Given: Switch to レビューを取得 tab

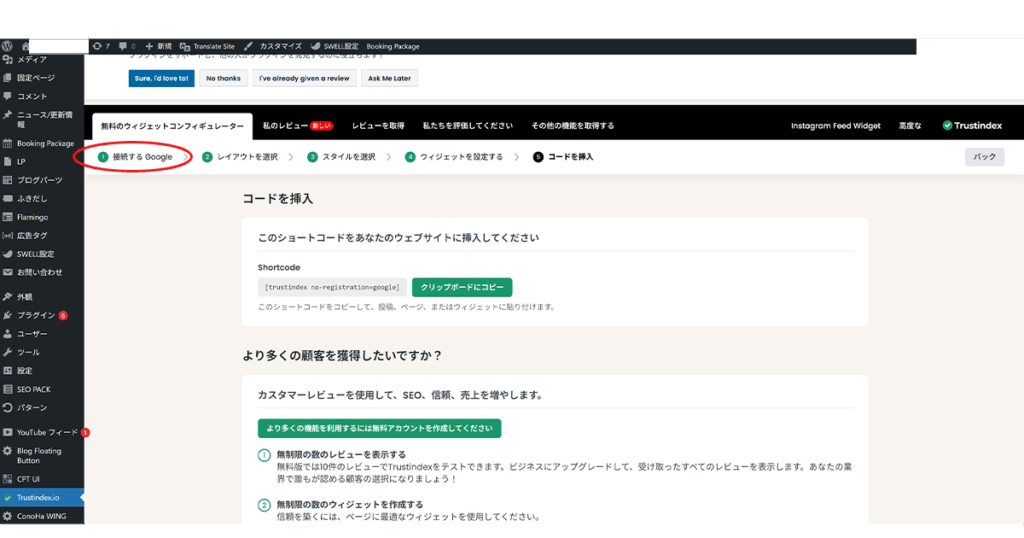Looking at the screenshot, I should coord(378,126).
